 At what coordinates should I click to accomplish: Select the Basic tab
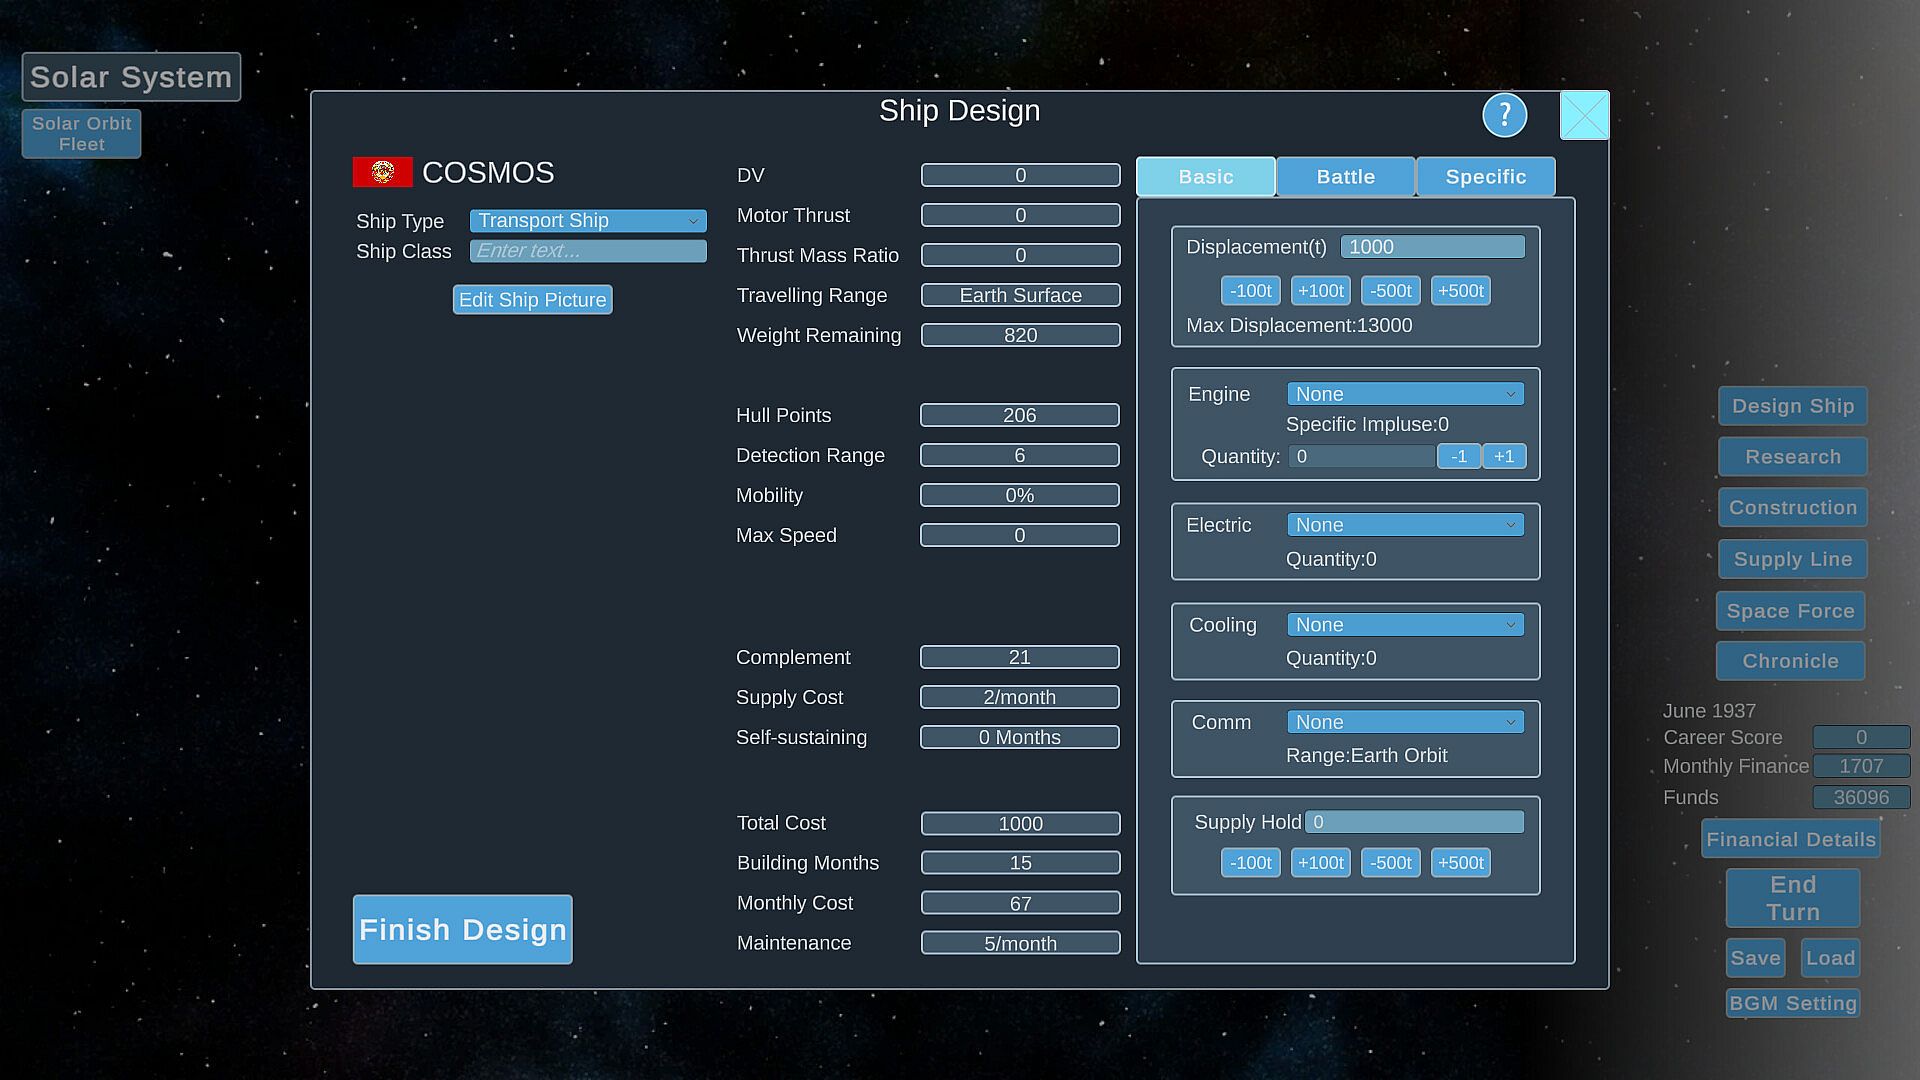click(x=1205, y=177)
